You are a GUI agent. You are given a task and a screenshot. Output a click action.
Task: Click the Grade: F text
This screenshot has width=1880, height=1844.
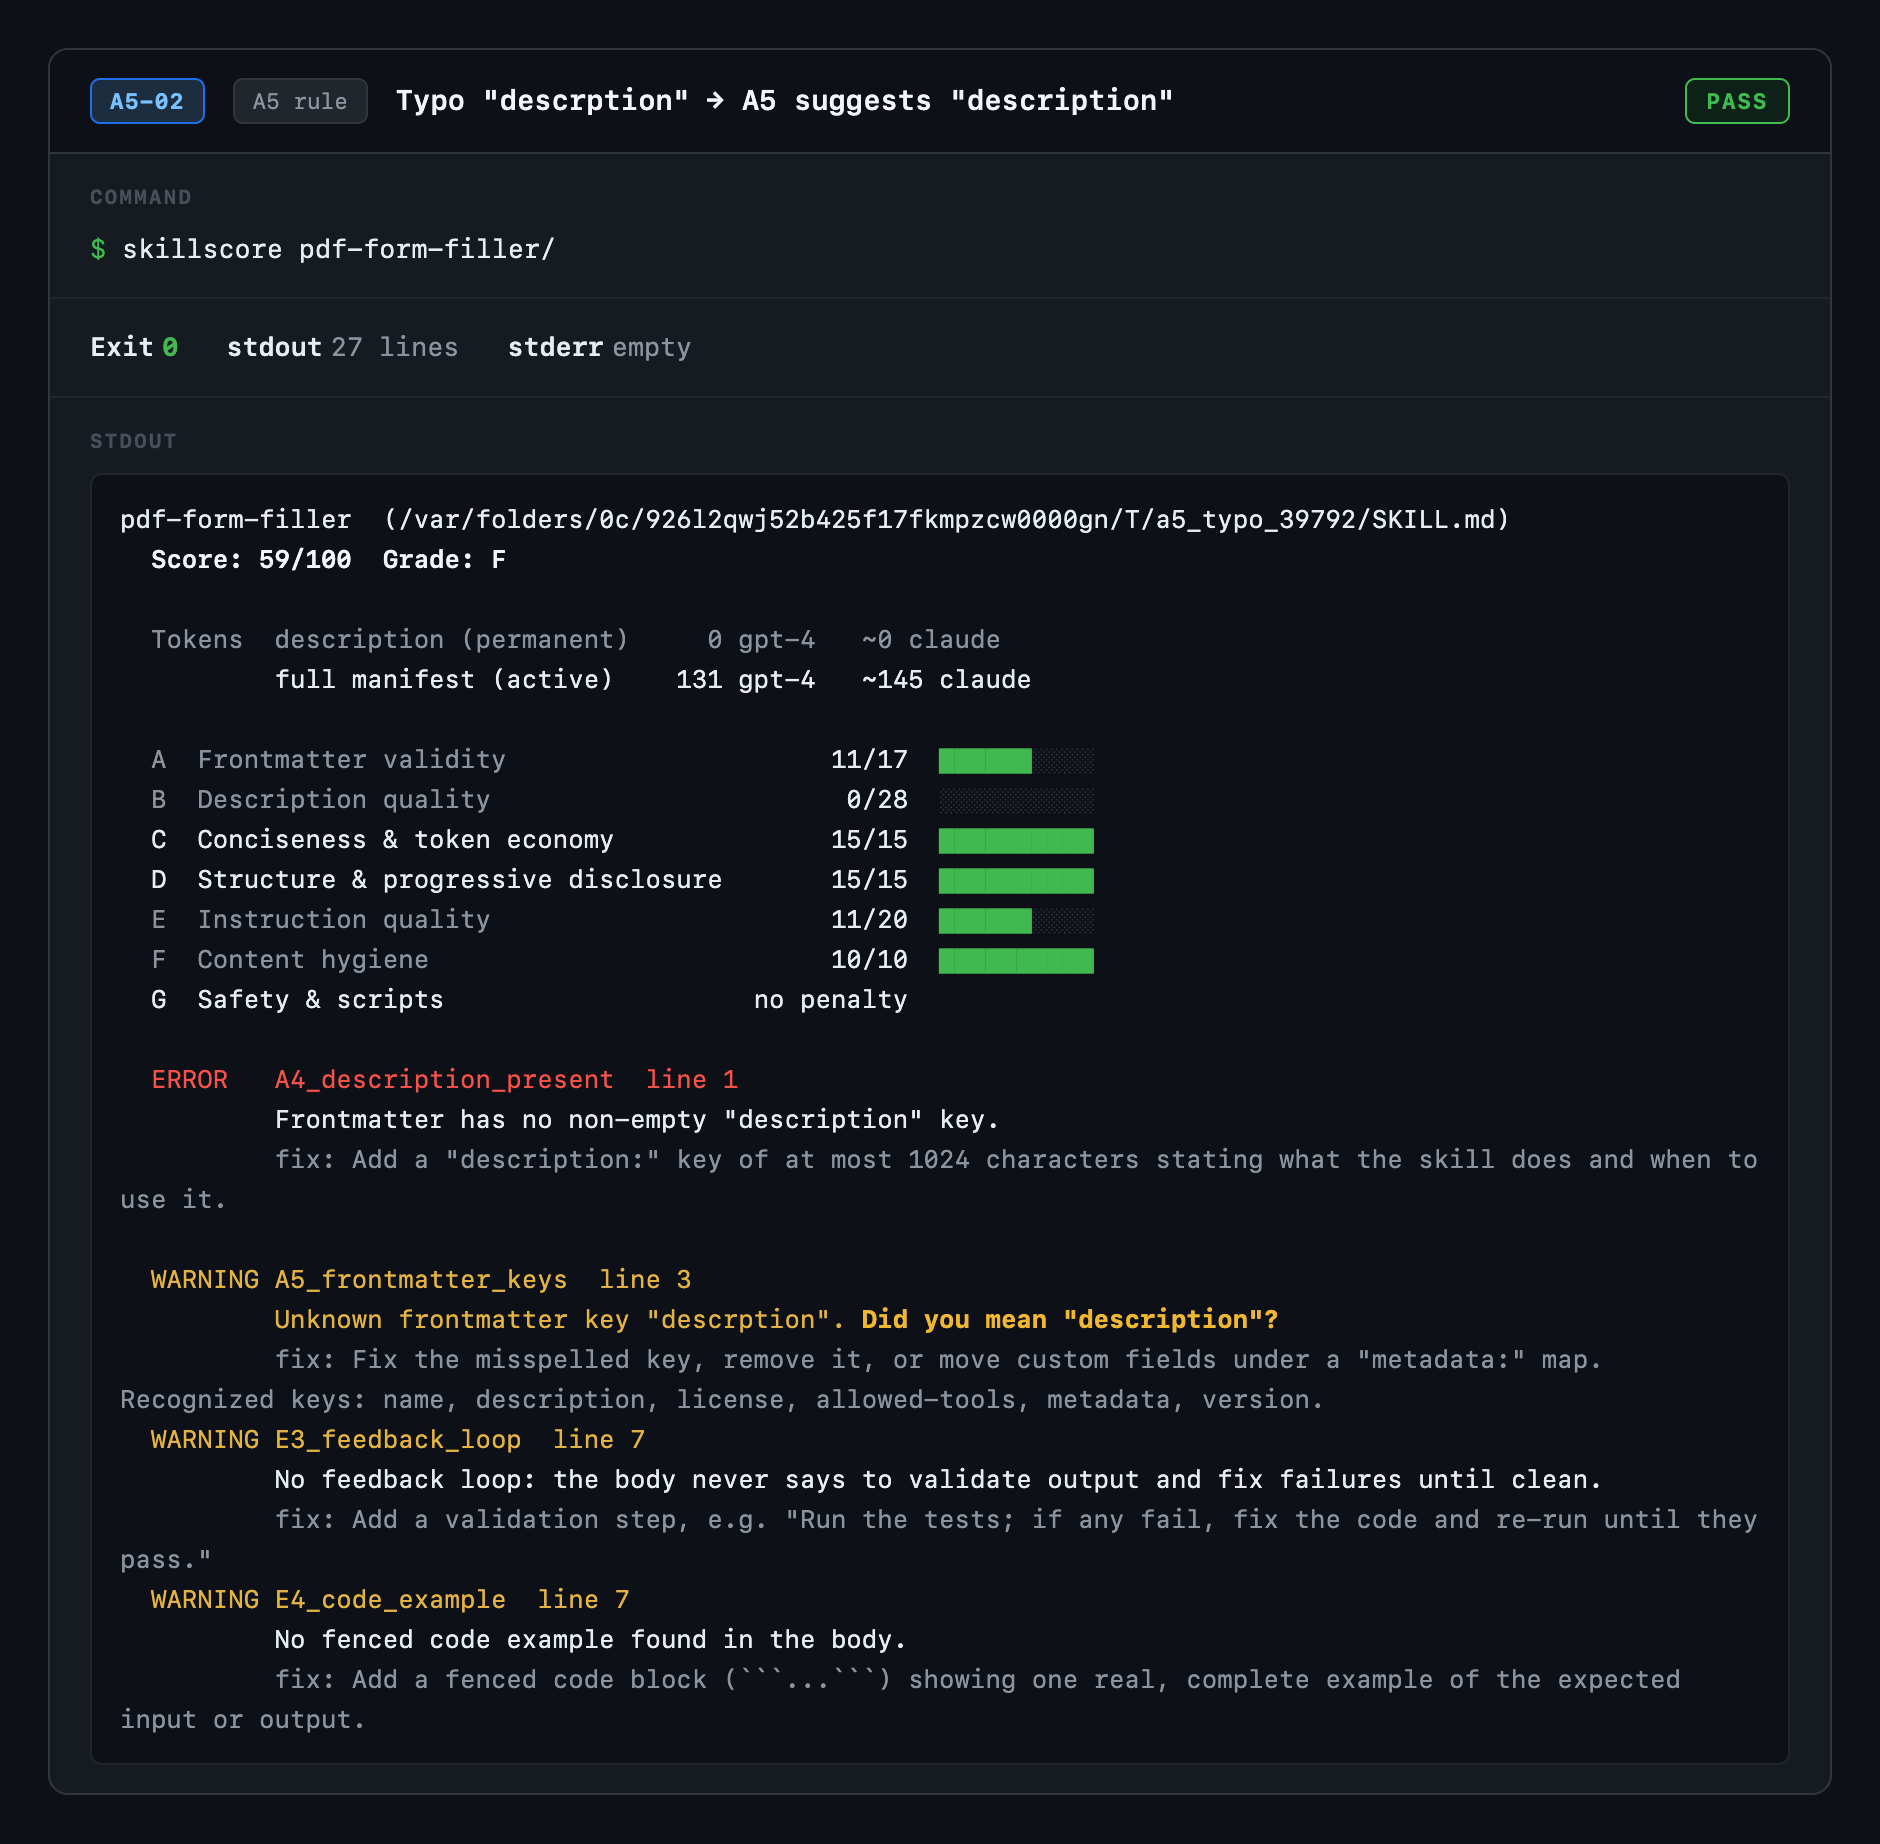pyautogui.click(x=444, y=559)
